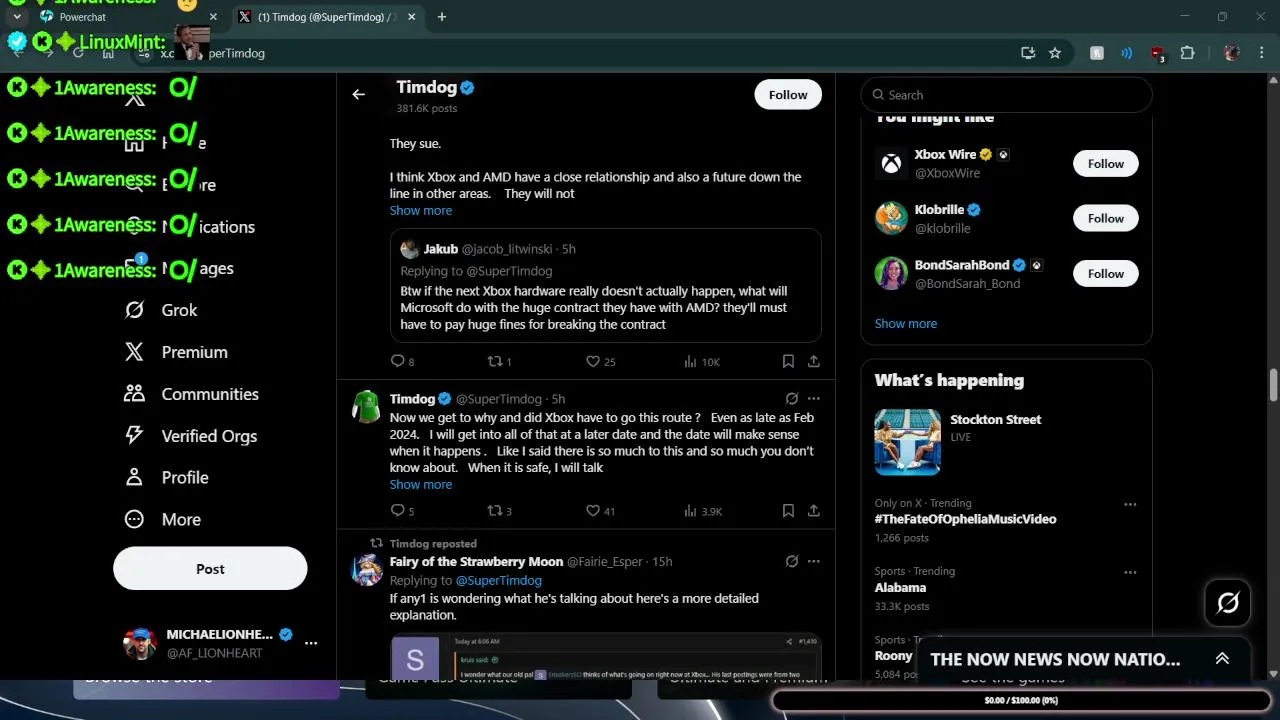The width and height of the screenshot is (1280, 720).
Task: Open @SuperTimdog mention in Fairie_Esper reply
Action: (x=498, y=580)
